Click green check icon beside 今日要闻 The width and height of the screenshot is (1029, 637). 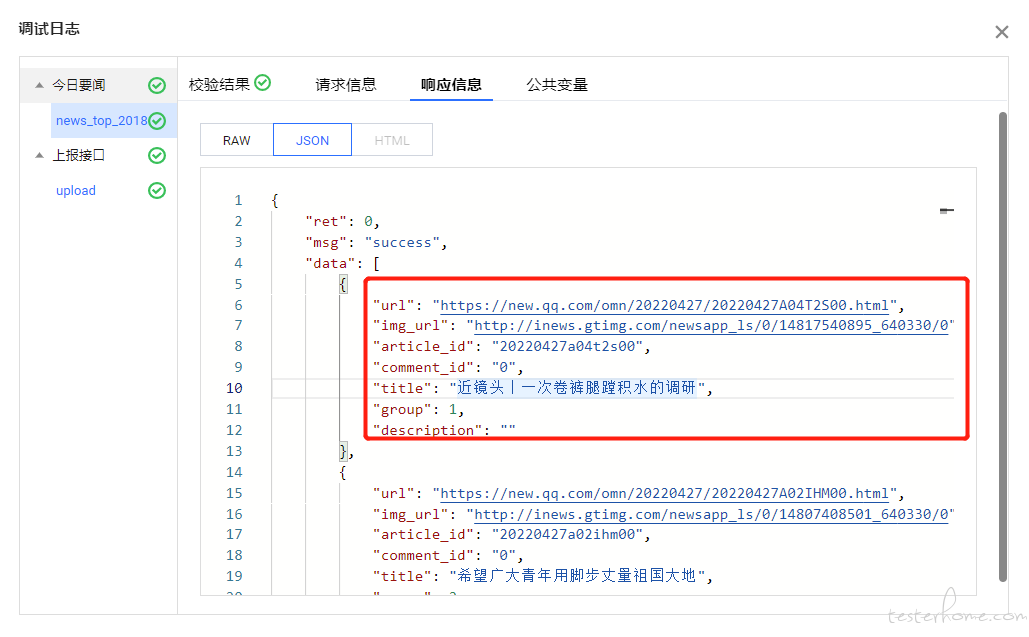[157, 86]
